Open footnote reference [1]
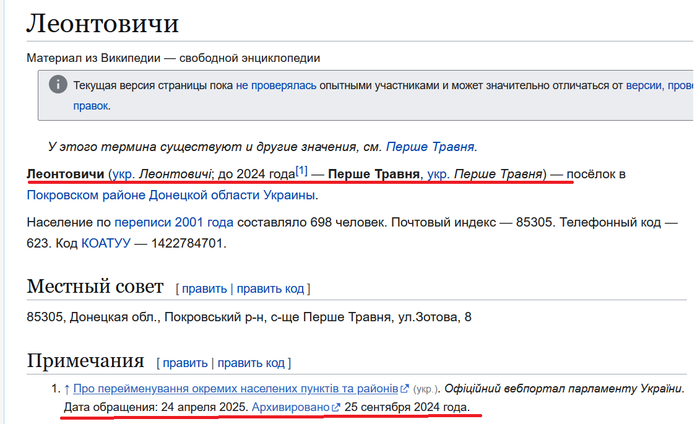 [301, 170]
